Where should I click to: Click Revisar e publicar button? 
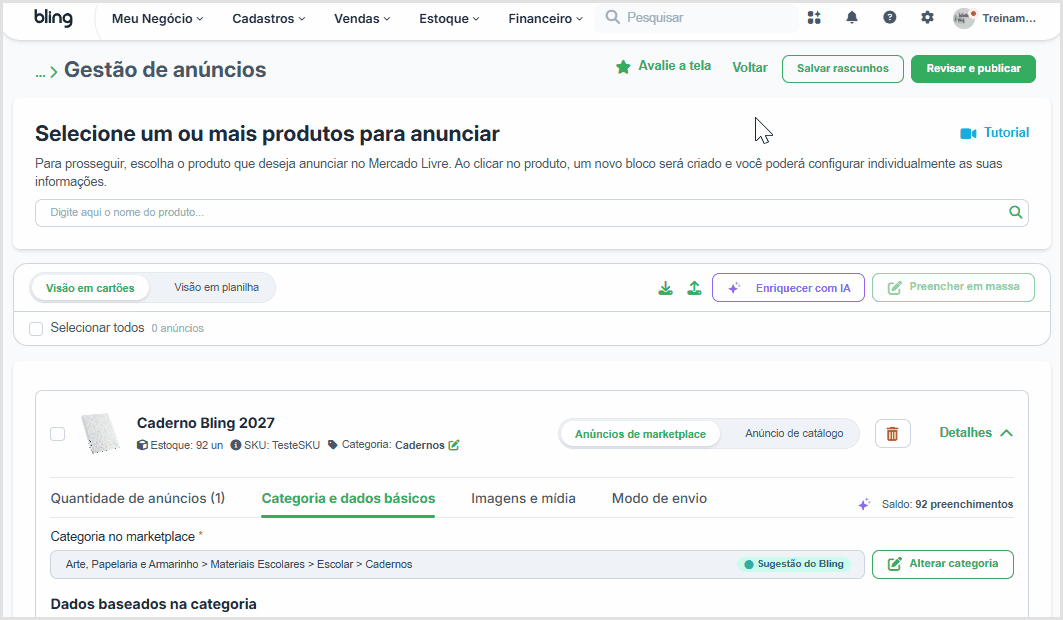tap(974, 68)
